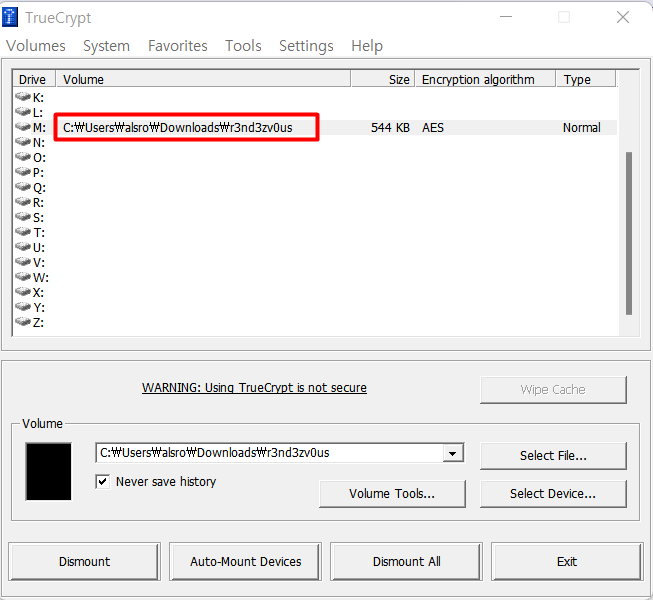Sort by the Type column header
Viewport: 653px width, 600px height.
coord(586,79)
